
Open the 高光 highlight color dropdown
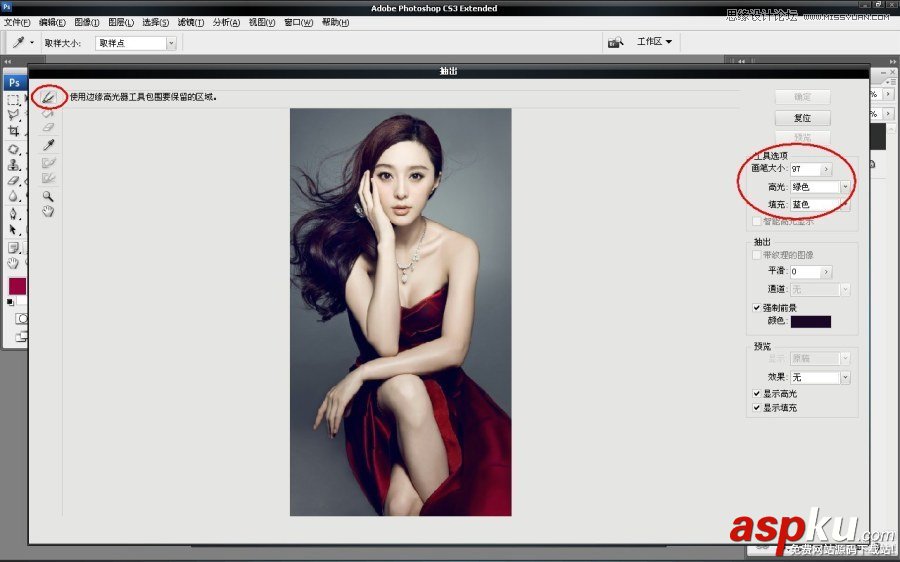click(x=845, y=187)
